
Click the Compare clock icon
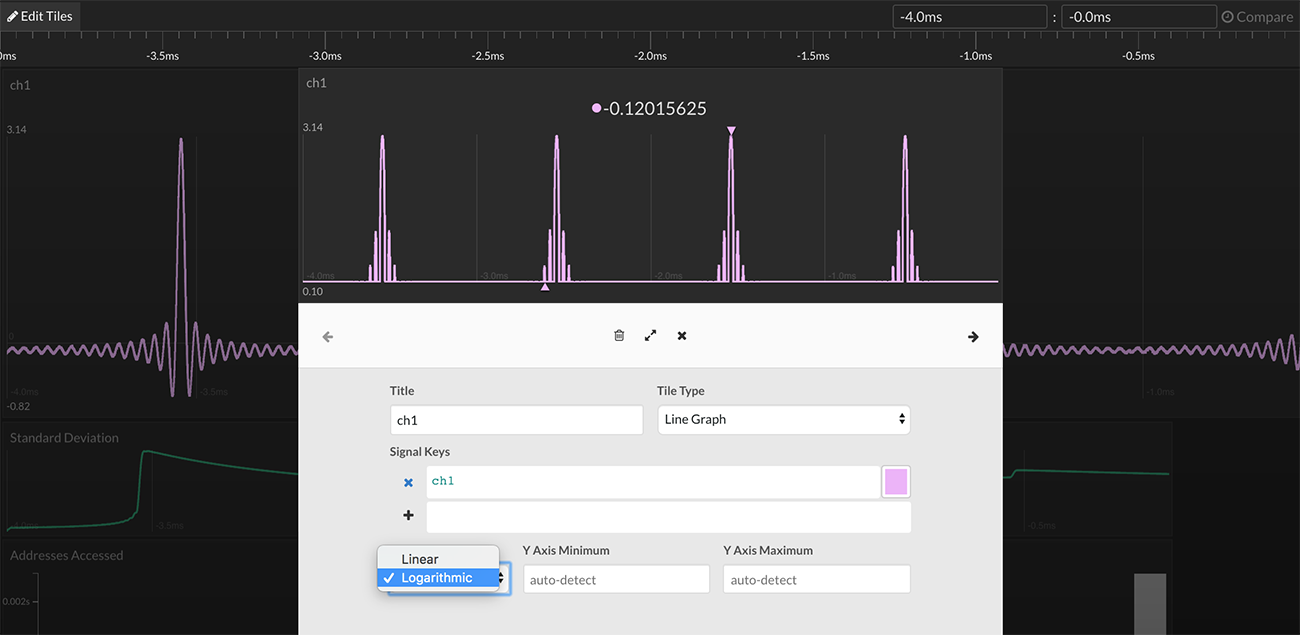[1227, 17]
